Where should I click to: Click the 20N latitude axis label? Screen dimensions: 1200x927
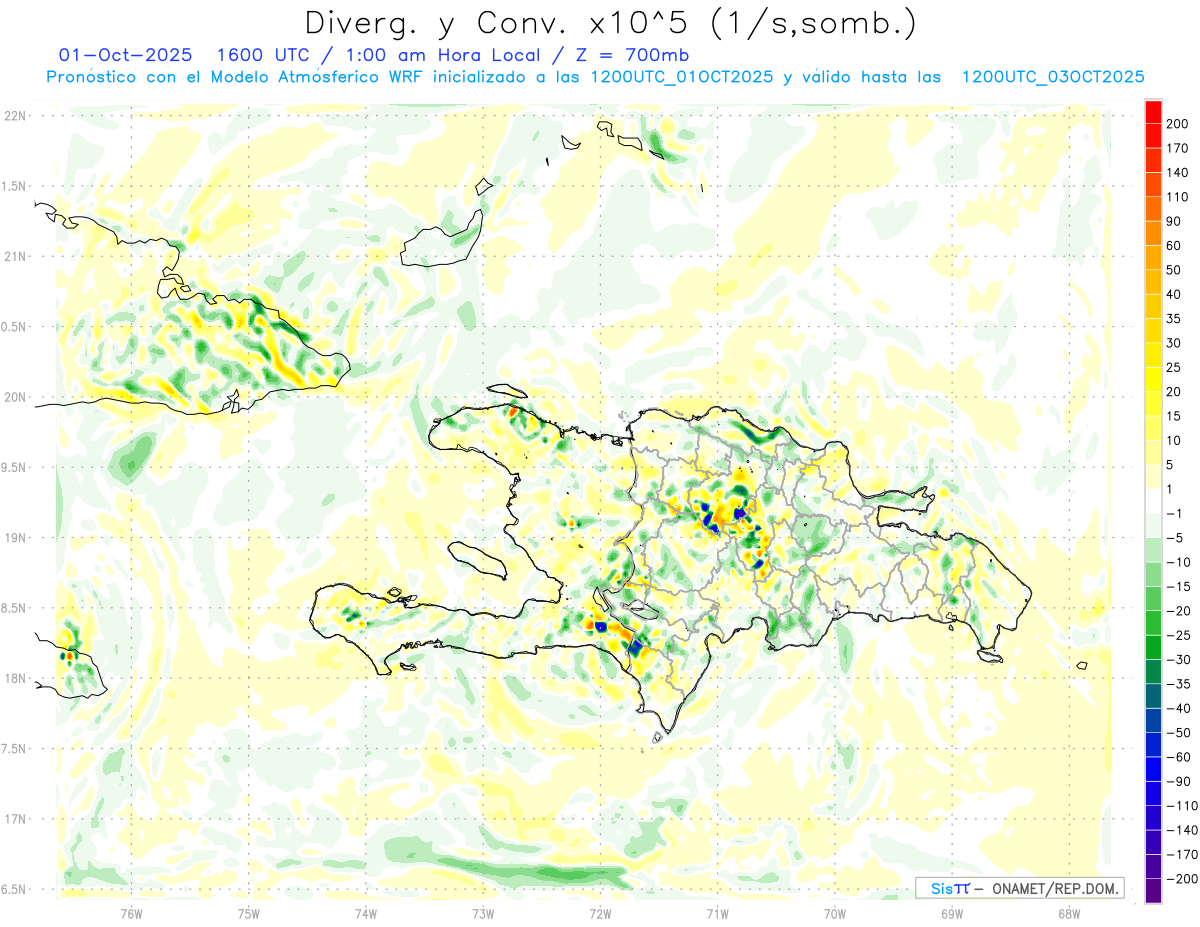15,397
